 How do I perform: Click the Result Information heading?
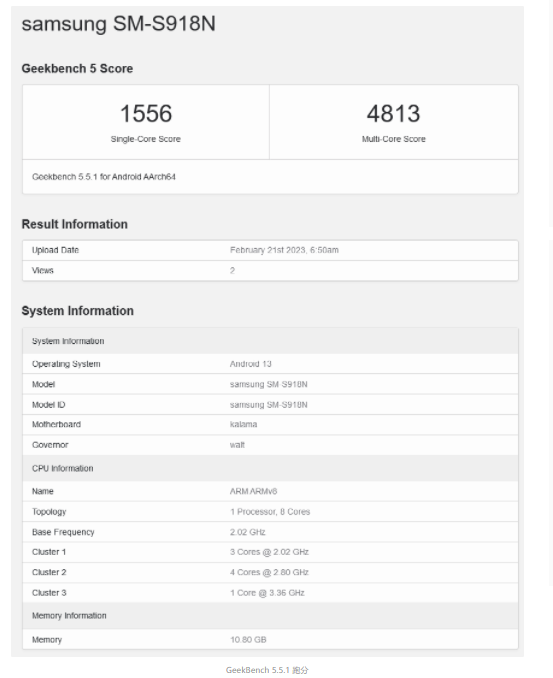tap(75, 224)
